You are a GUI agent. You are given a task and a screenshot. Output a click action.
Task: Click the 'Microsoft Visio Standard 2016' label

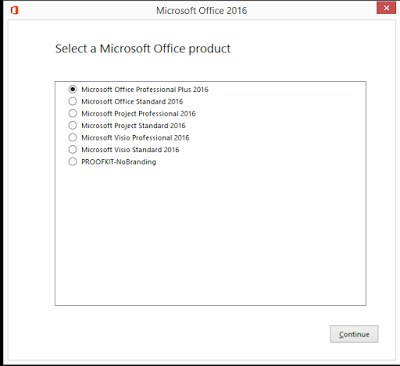130,149
